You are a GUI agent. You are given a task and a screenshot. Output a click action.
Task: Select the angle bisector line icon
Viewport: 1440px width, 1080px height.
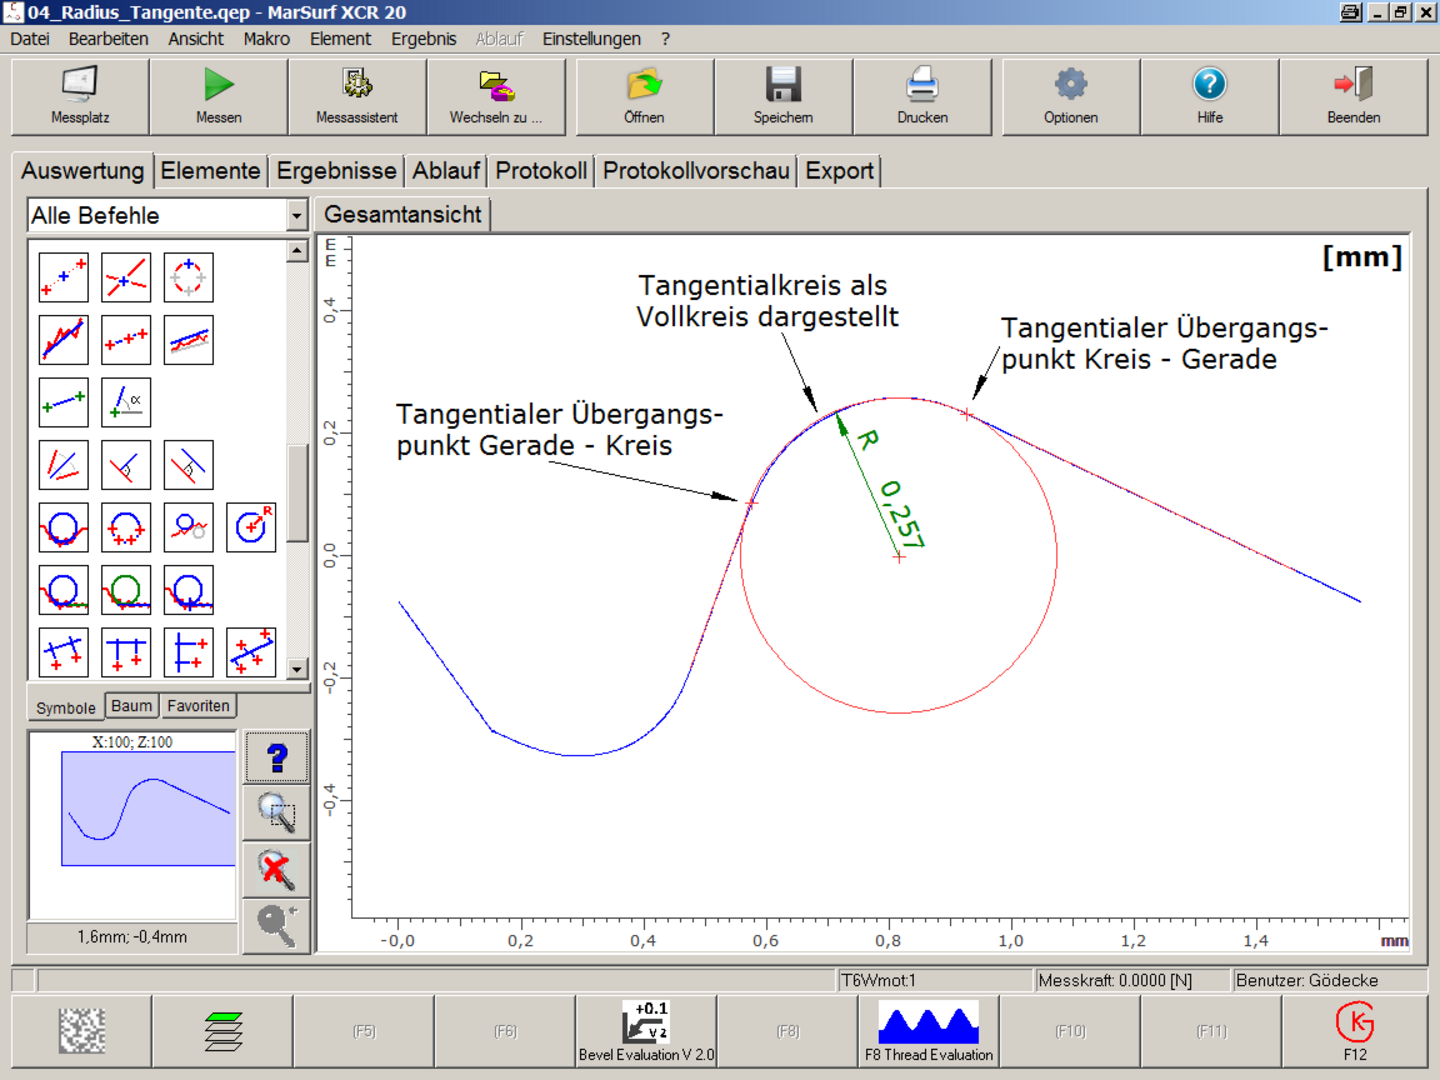click(x=64, y=465)
